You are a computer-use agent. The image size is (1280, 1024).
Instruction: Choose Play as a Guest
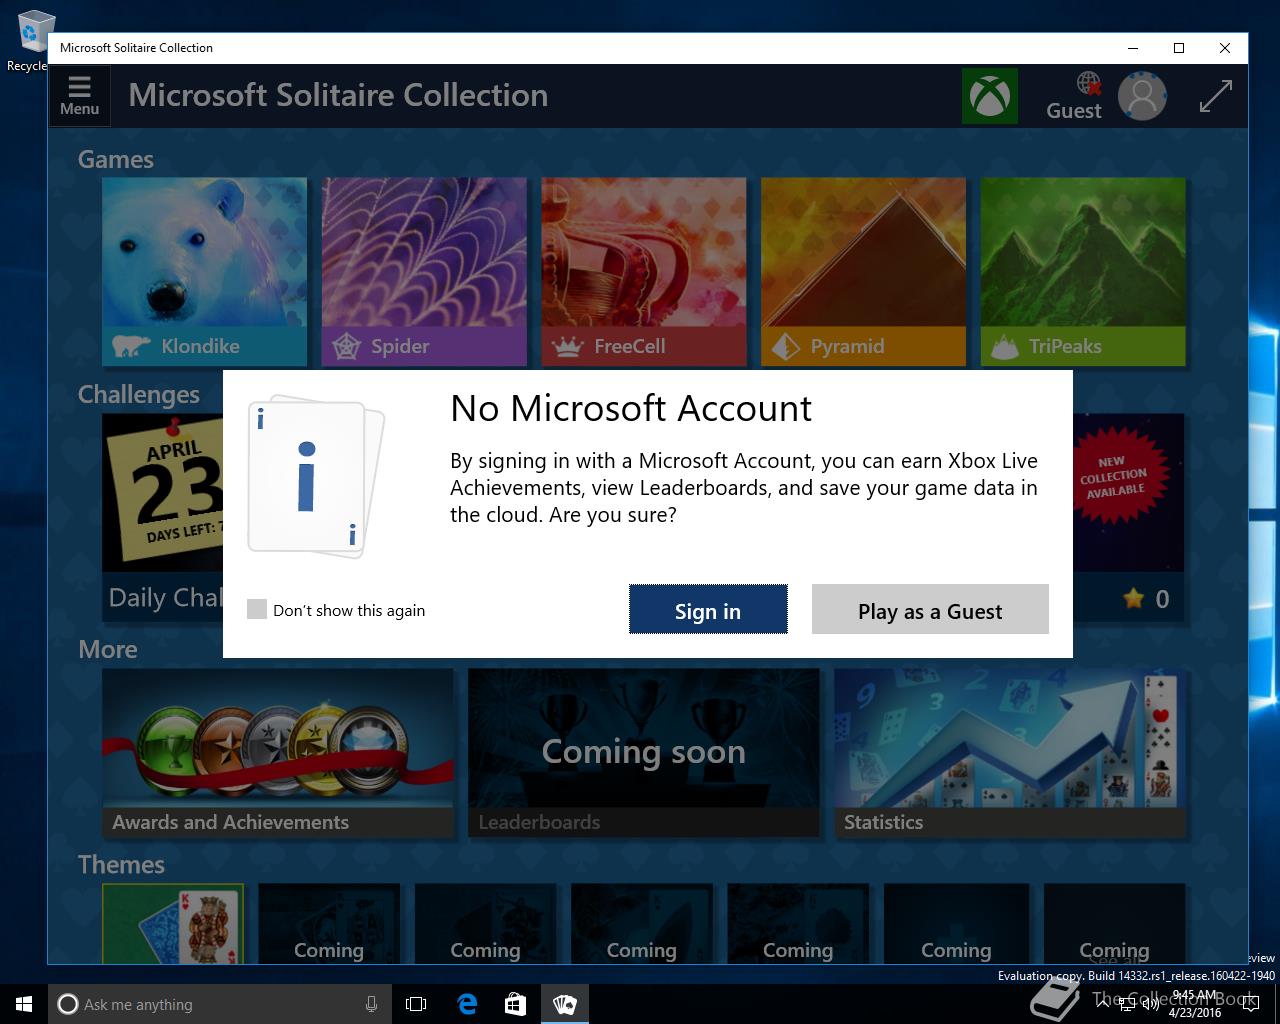coord(930,609)
